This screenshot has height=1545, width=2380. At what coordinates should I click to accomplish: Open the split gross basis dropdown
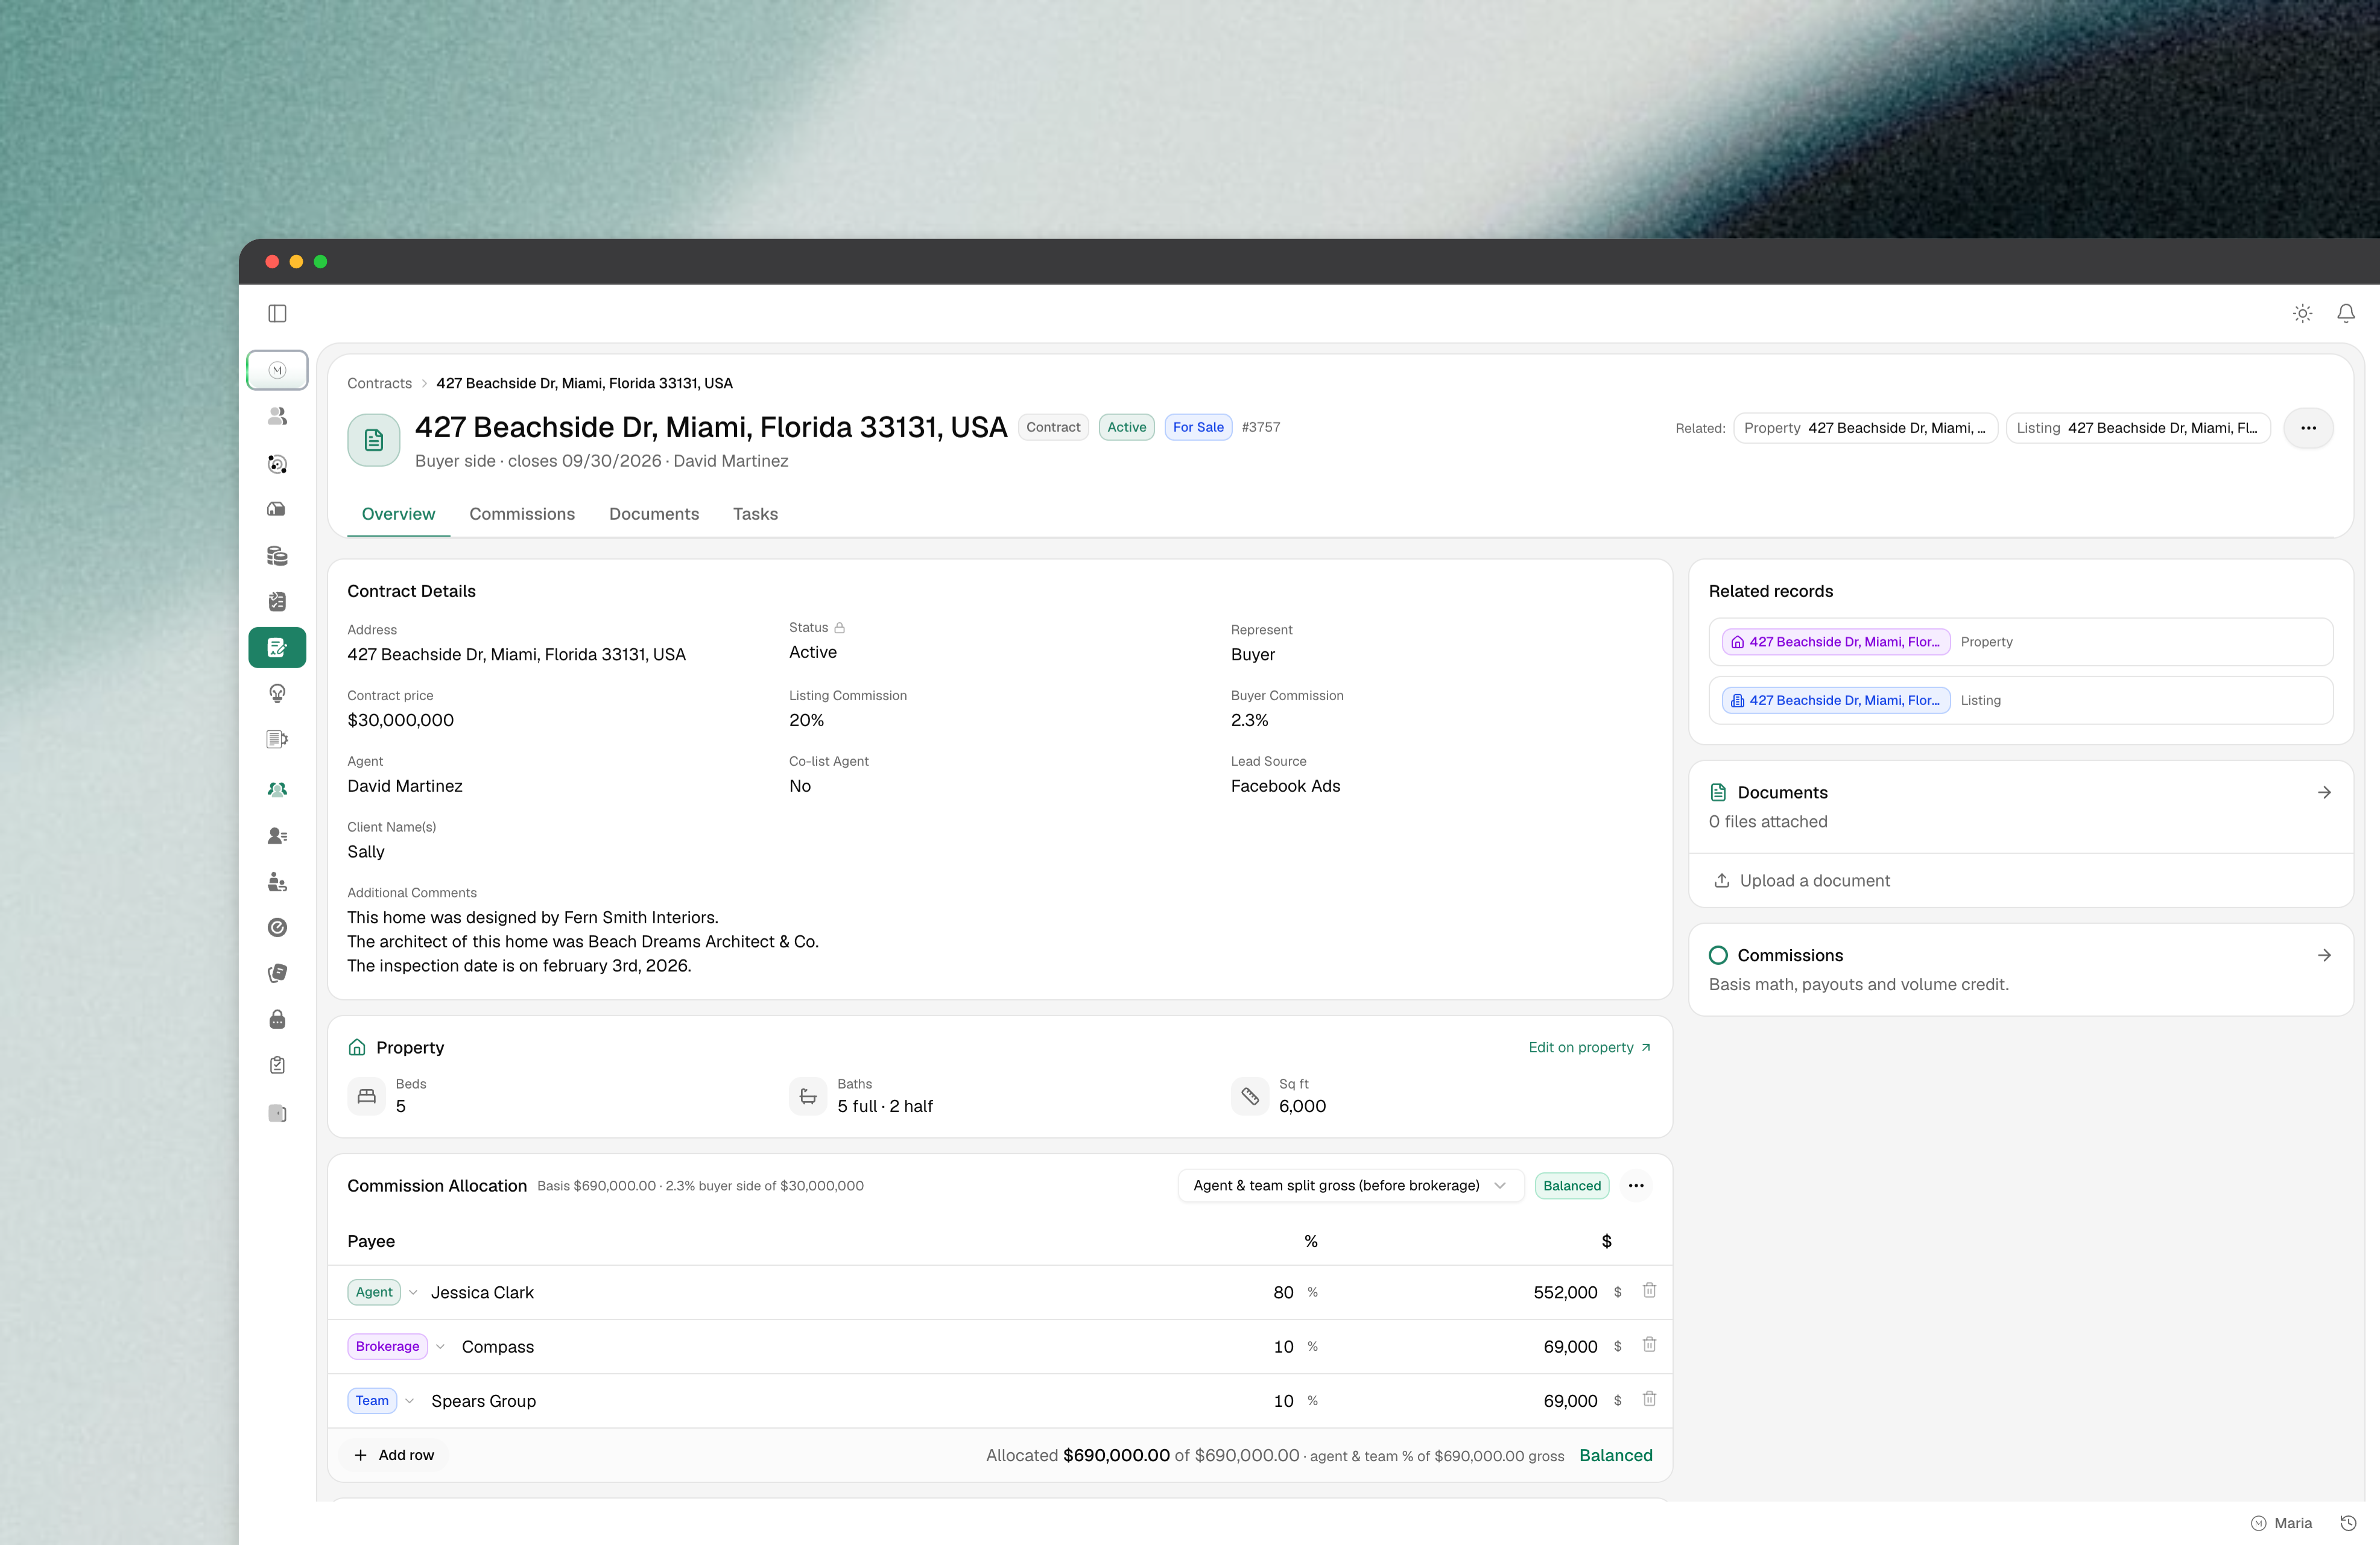(1350, 1185)
